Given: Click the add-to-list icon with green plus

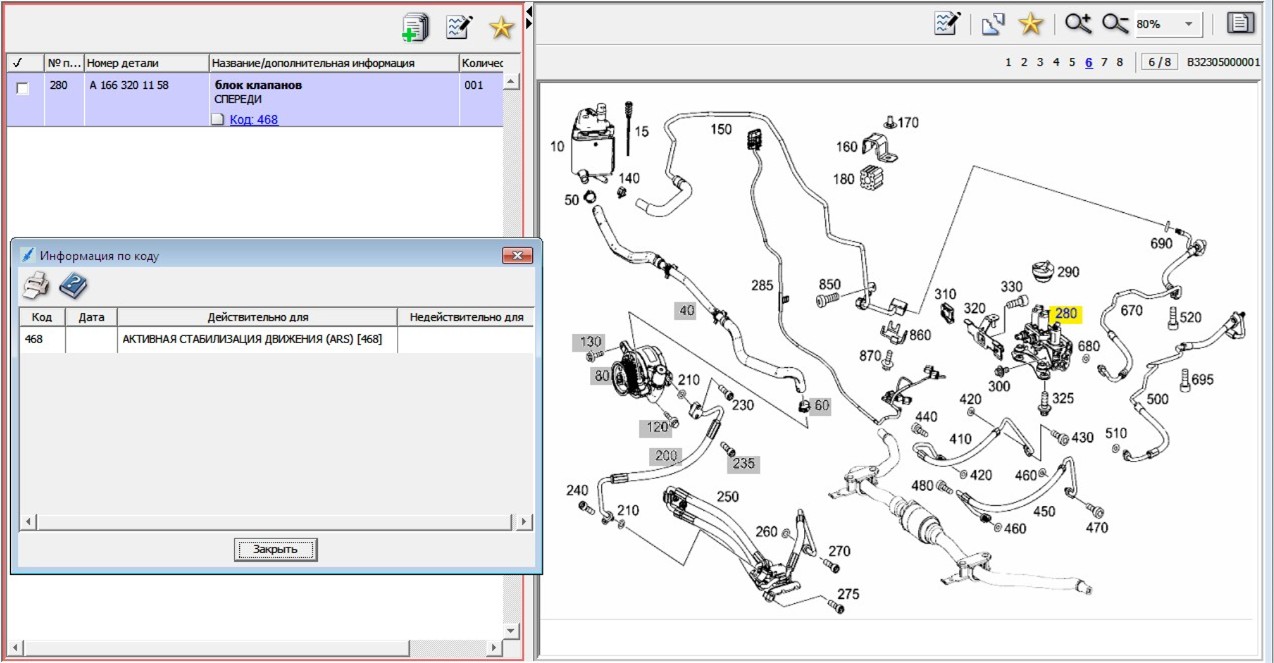Looking at the screenshot, I should [x=415, y=27].
